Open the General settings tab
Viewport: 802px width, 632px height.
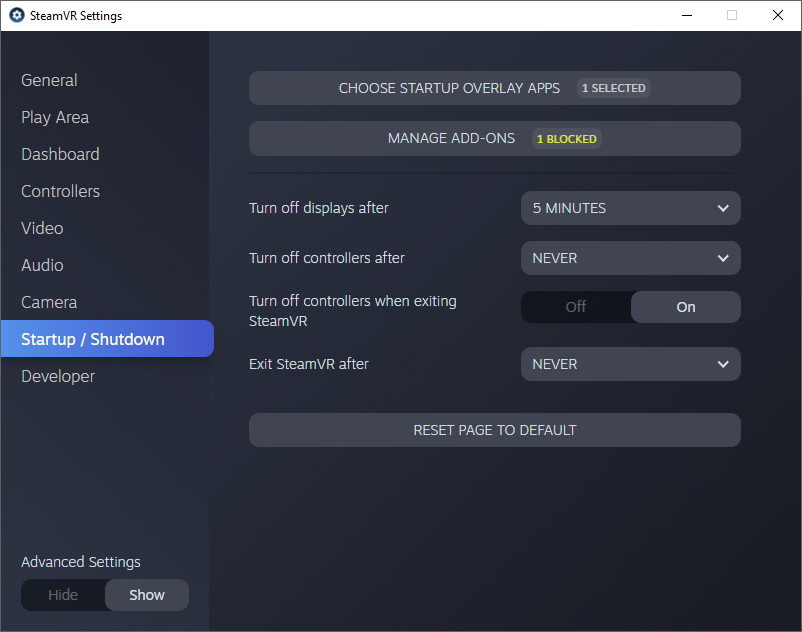49,80
